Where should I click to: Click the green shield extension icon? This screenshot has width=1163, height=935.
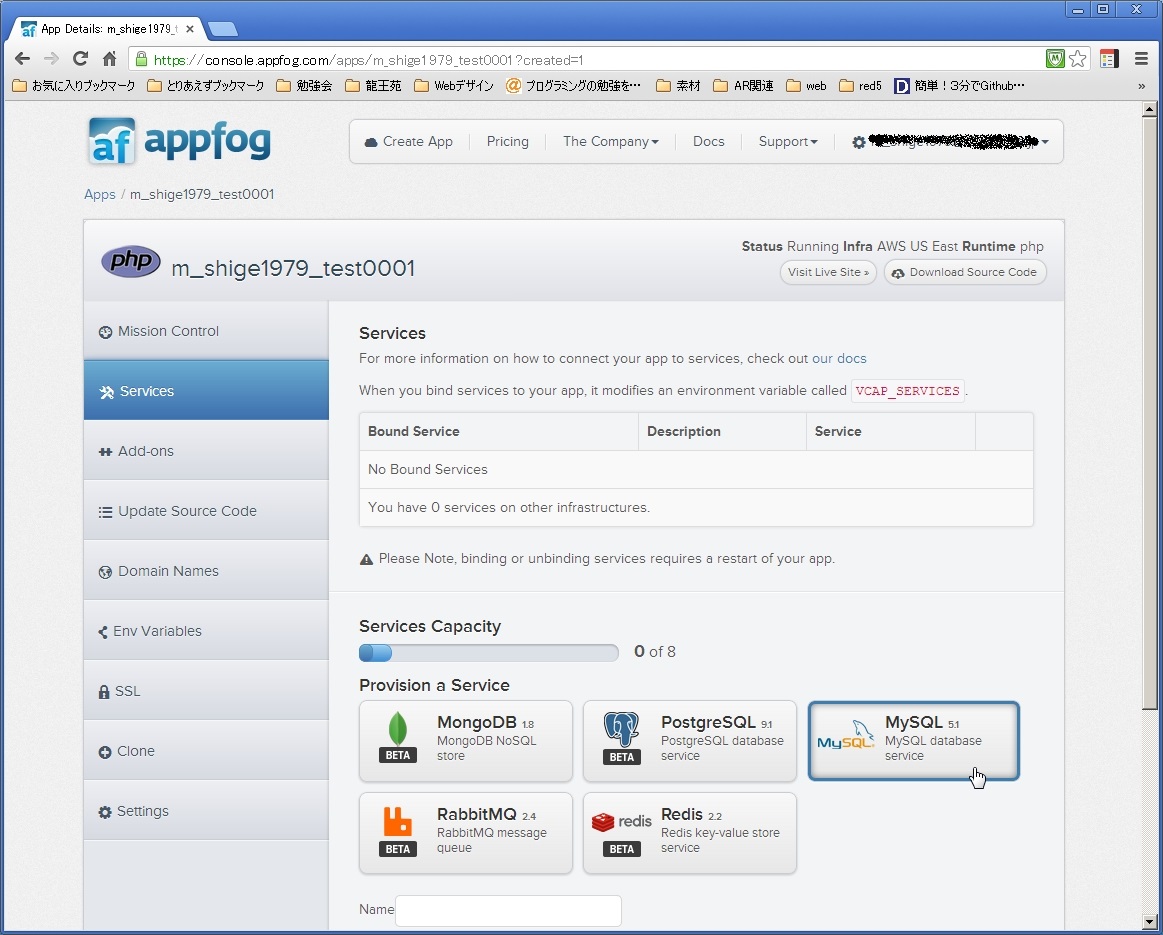click(x=1055, y=59)
